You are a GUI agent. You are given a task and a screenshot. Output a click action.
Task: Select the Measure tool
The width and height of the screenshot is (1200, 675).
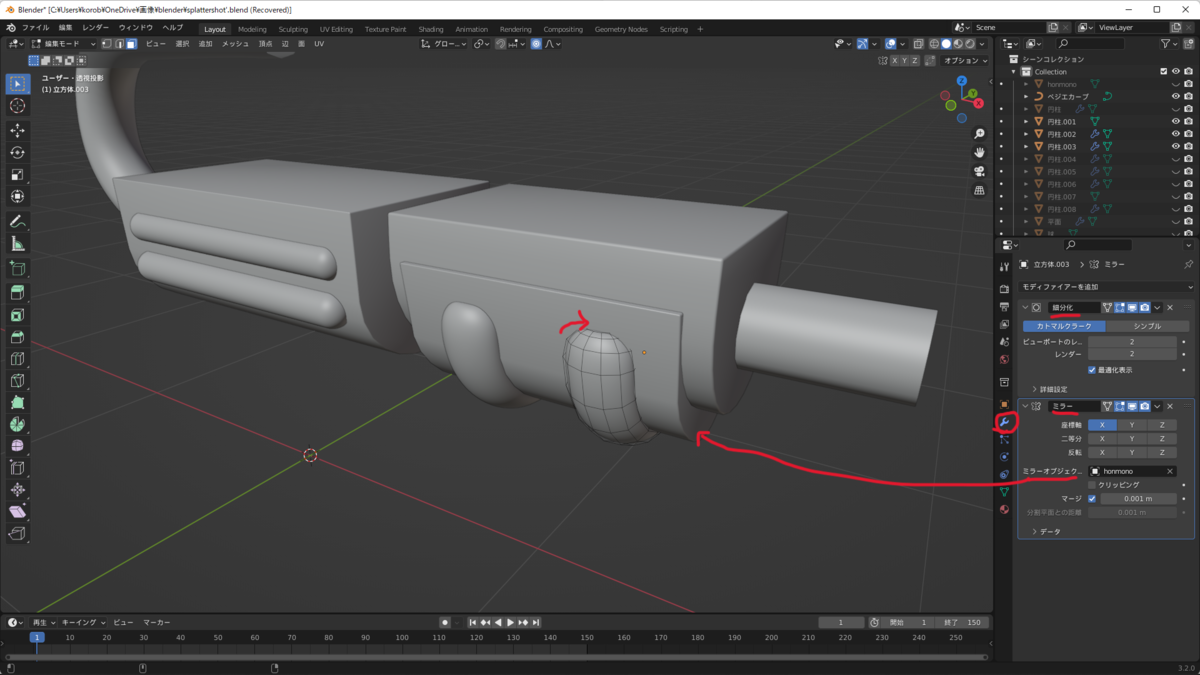(x=17, y=244)
